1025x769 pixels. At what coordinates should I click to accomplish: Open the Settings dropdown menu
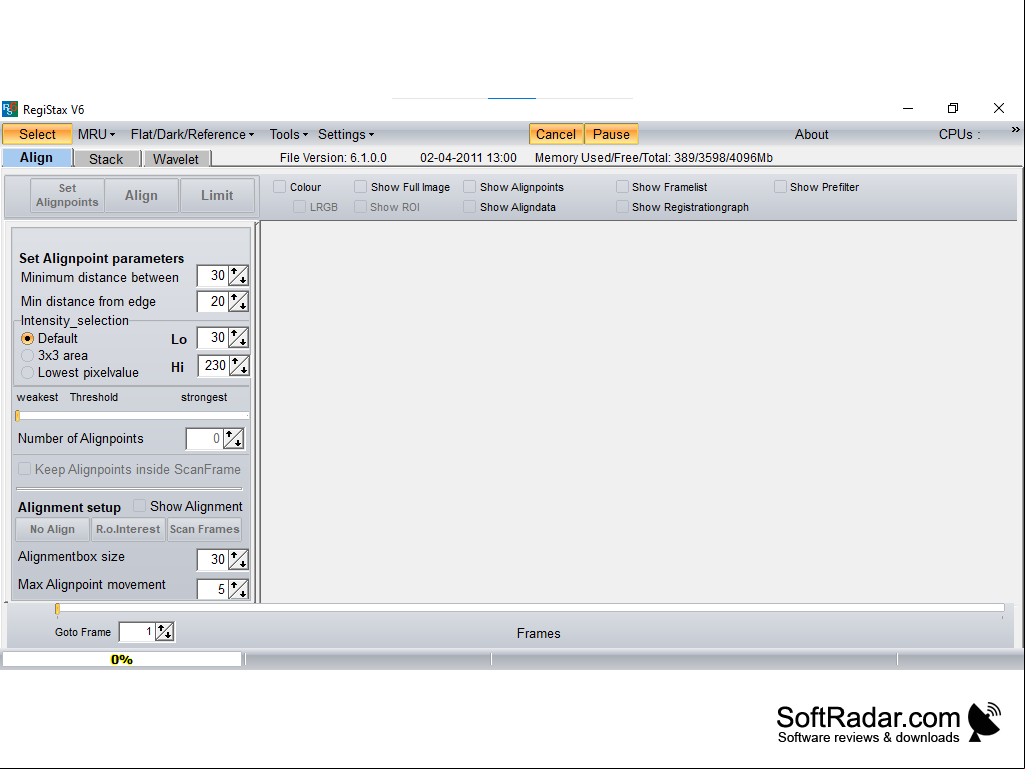click(x=346, y=134)
